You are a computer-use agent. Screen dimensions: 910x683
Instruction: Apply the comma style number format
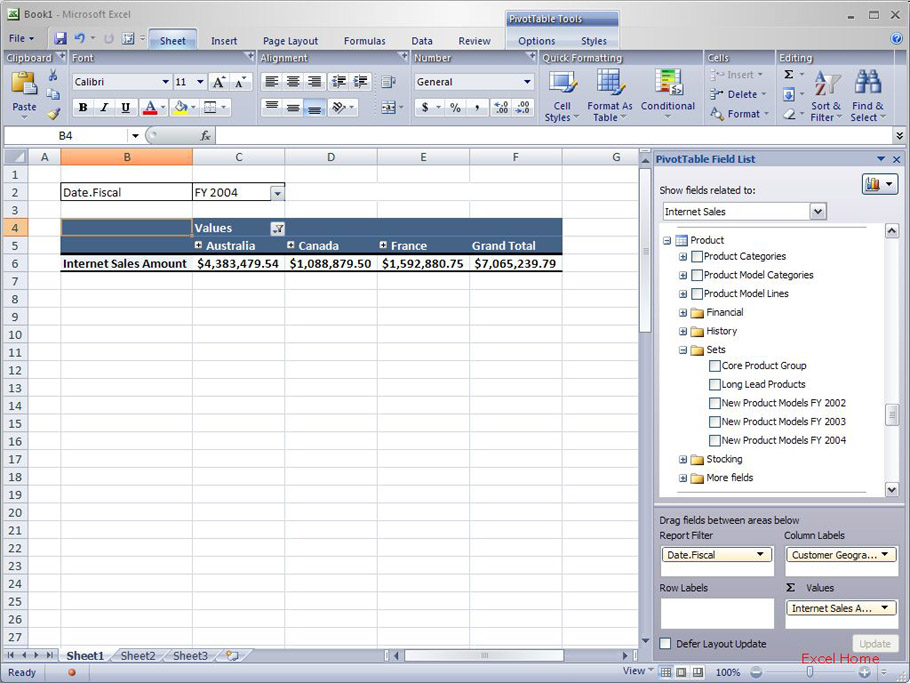477,107
